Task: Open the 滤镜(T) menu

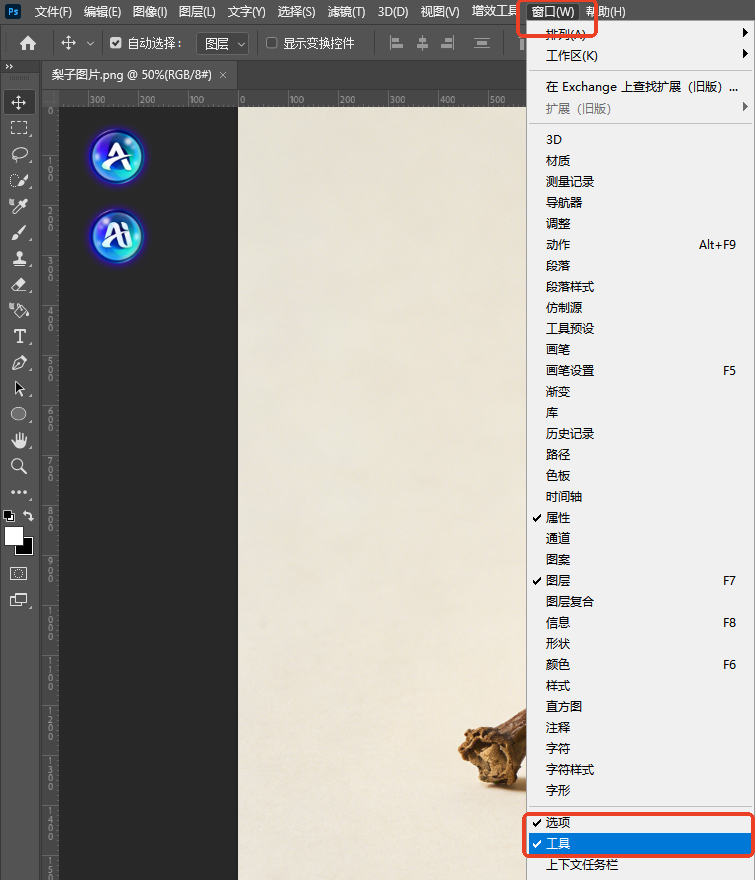Action: (346, 12)
